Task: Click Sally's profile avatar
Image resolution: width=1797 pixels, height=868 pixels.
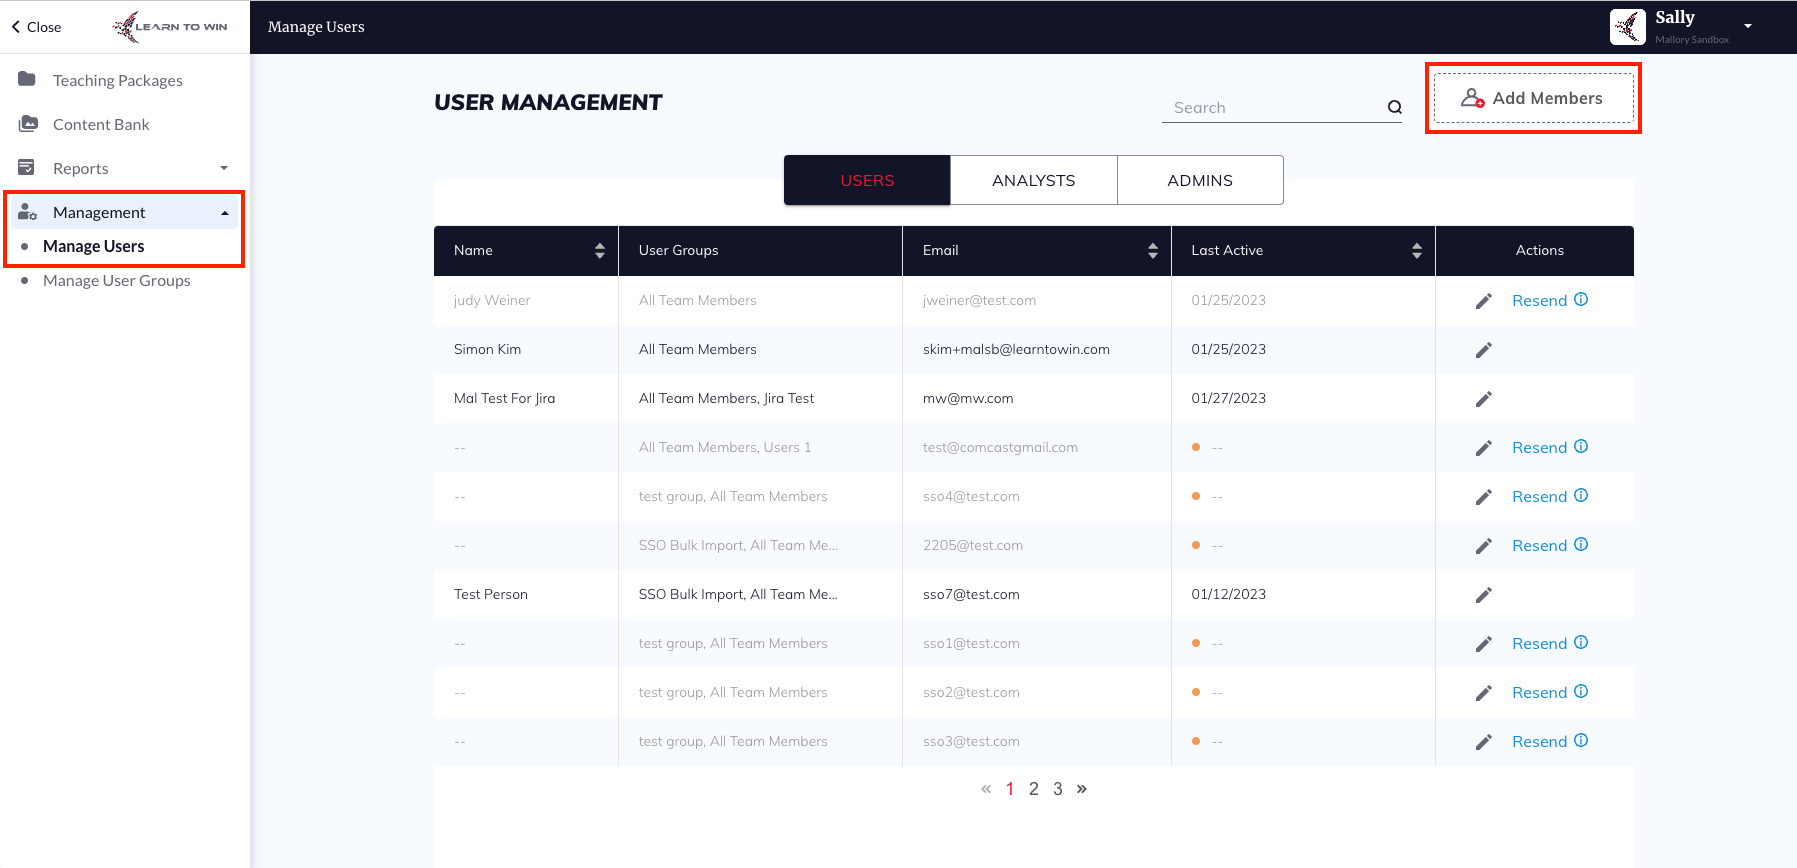Action: tap(1627, 26)
